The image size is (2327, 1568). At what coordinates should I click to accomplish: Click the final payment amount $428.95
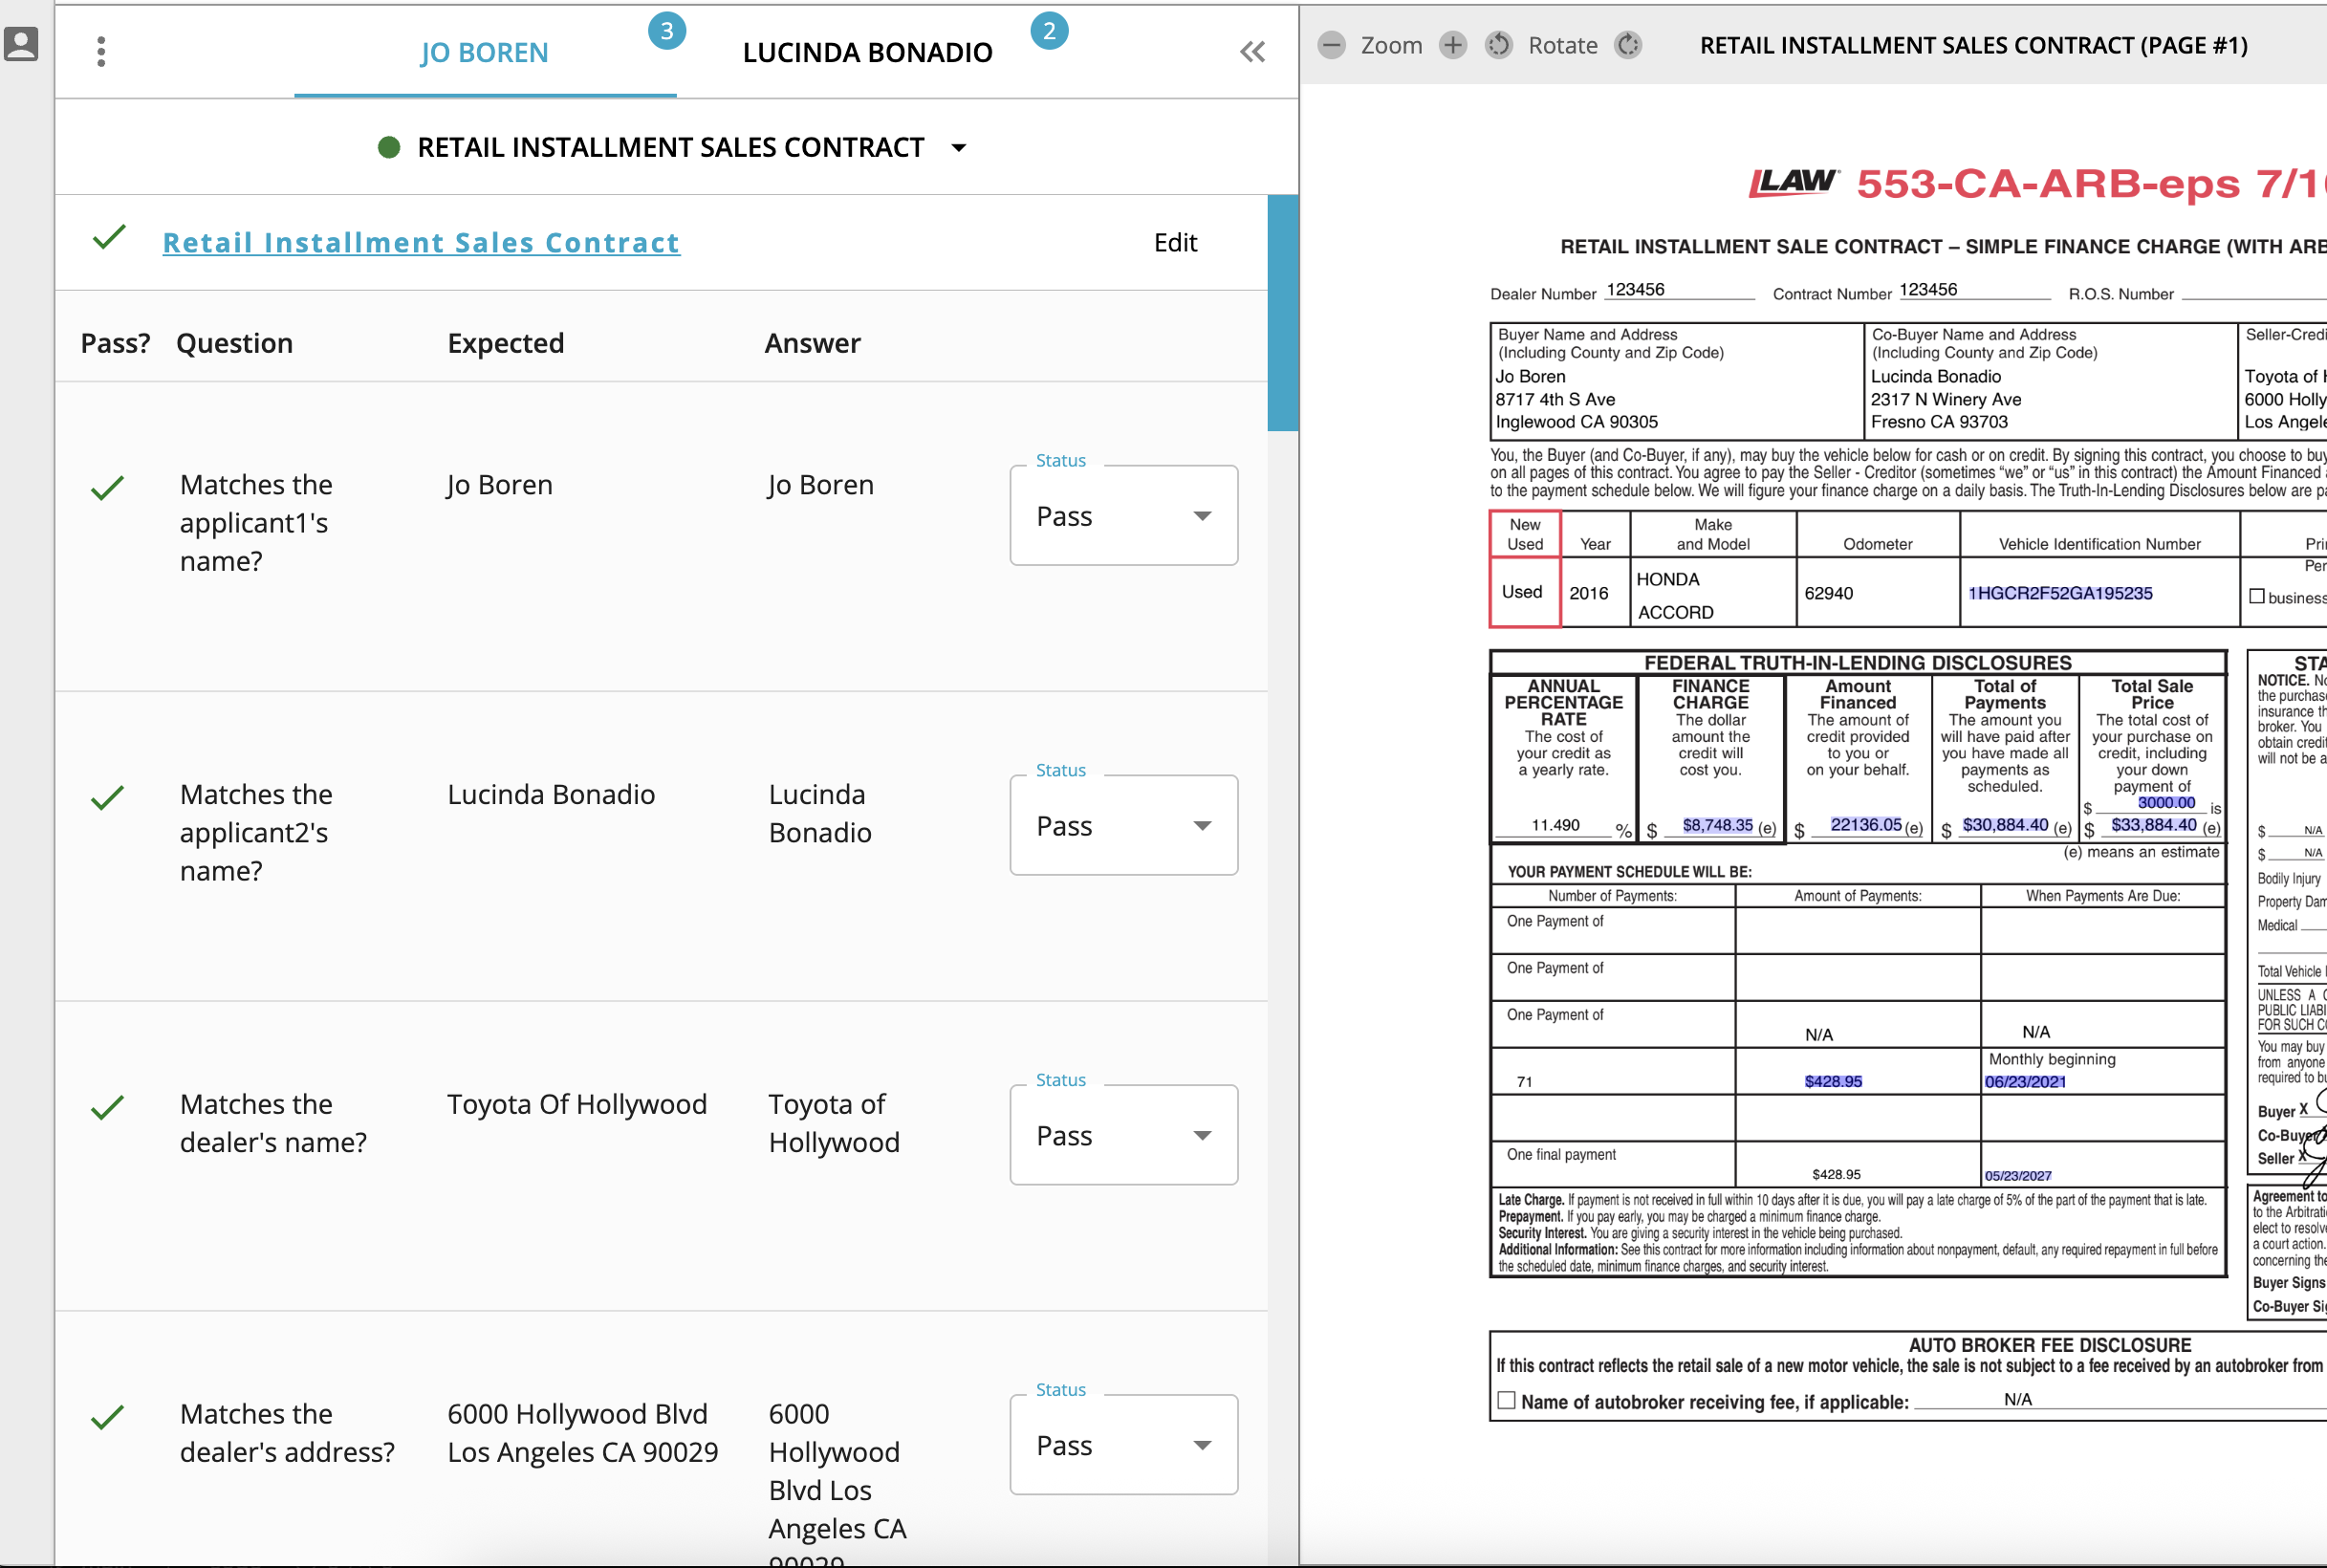1836,1174
